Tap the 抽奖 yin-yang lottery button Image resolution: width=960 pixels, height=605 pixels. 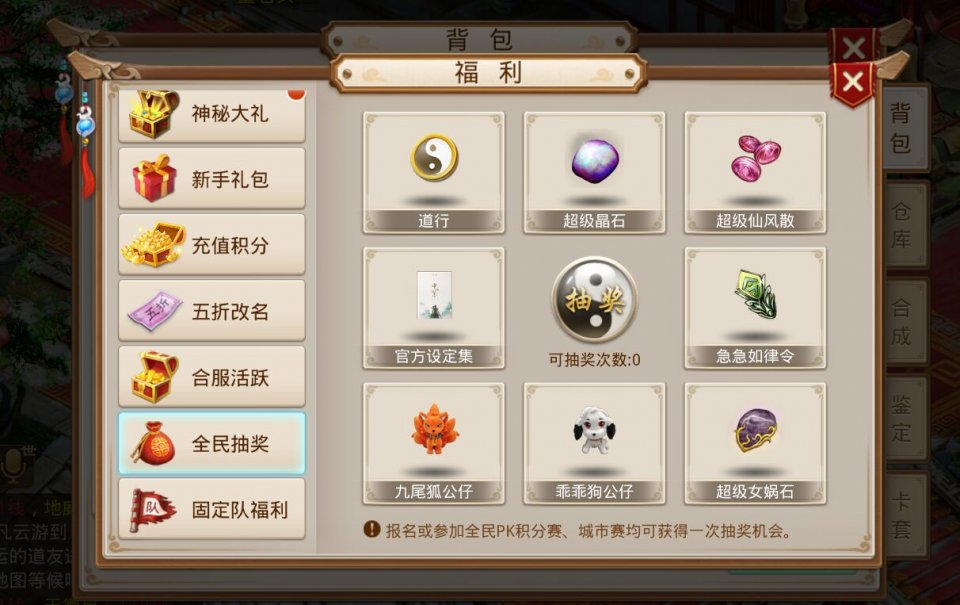(594, 299)
